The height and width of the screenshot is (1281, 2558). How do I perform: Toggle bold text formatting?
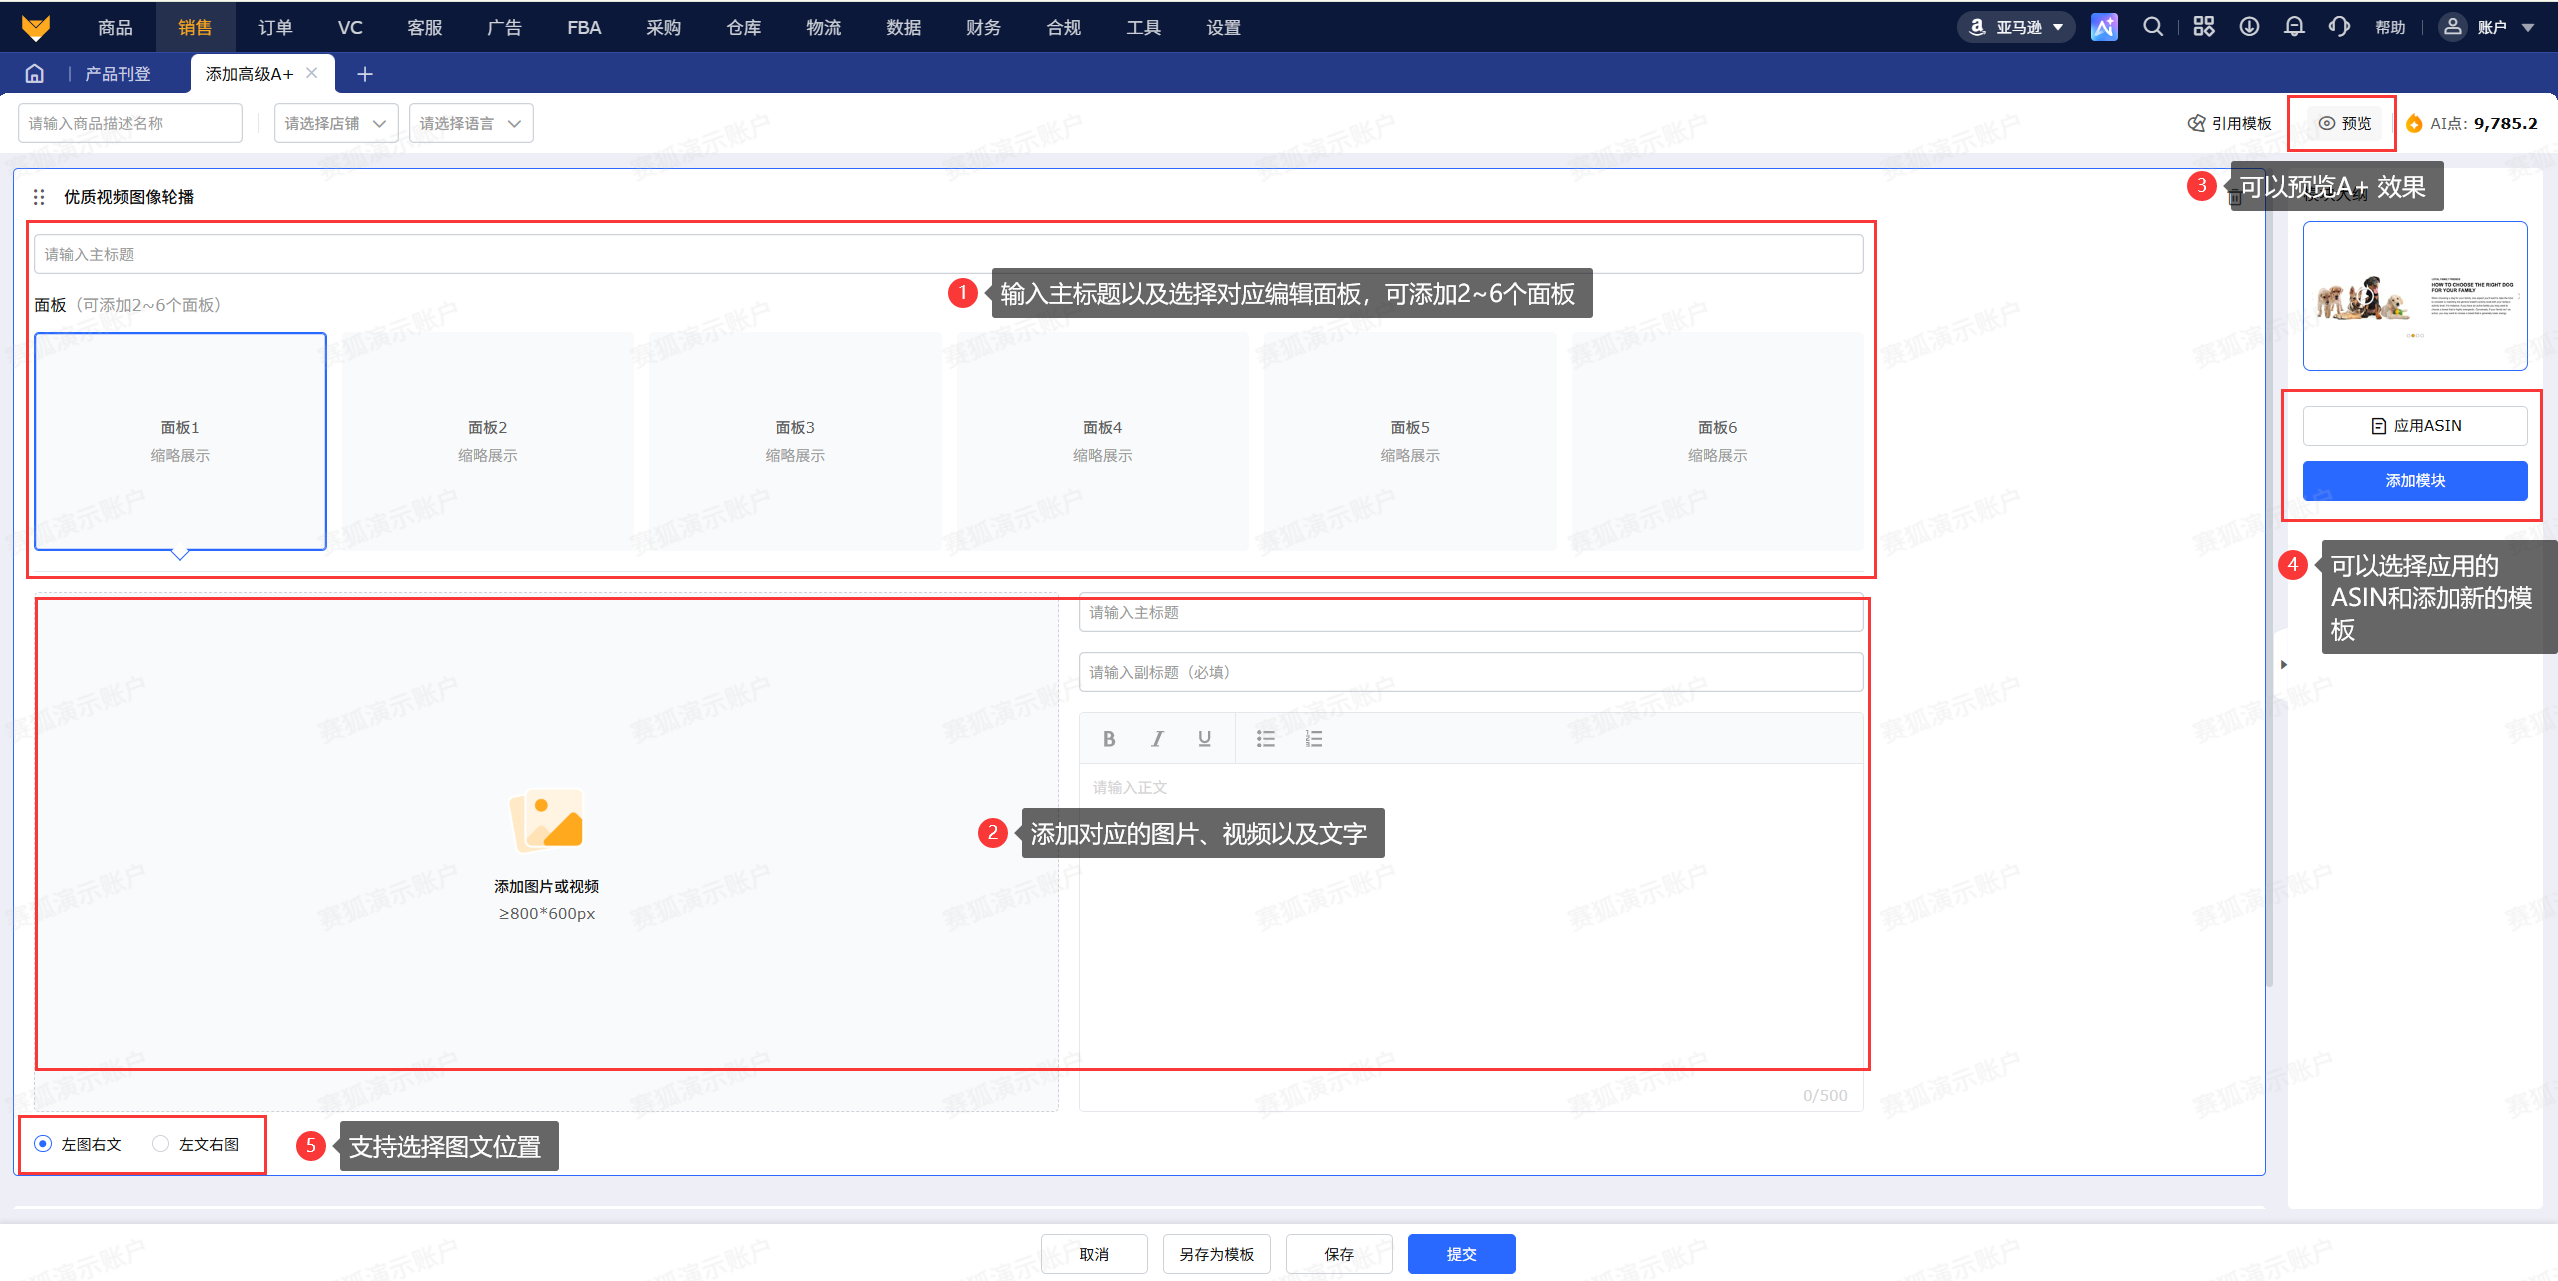(1109, 739)
